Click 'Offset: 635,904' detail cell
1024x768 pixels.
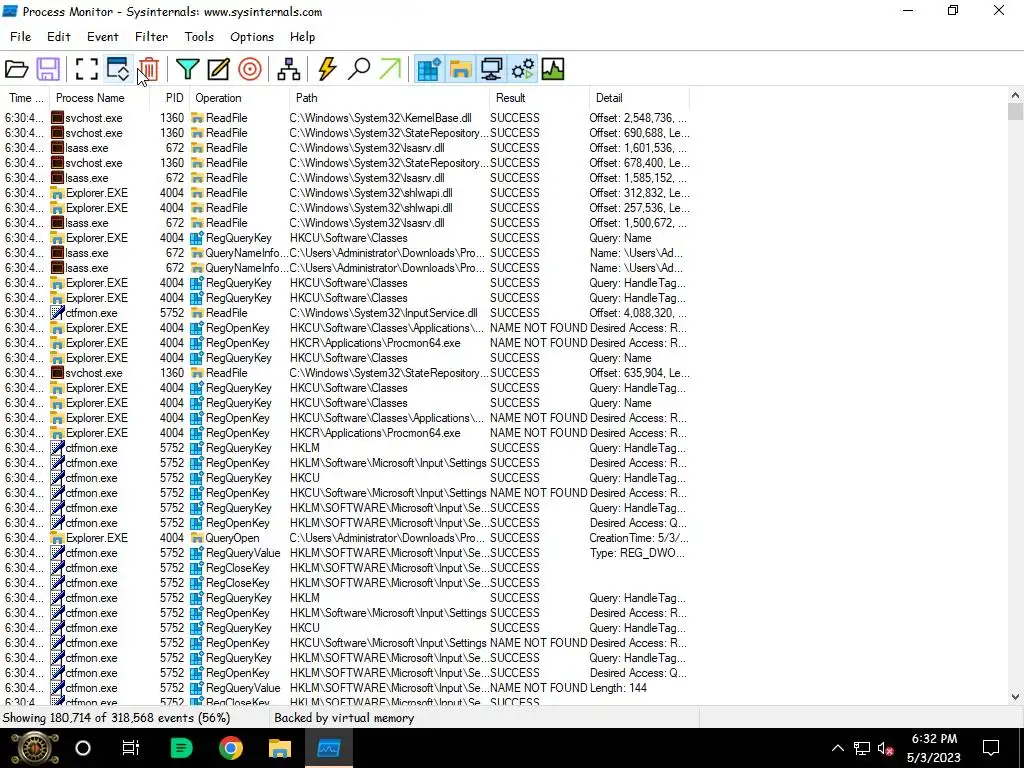pyautogui.click(x=639, y=373)
